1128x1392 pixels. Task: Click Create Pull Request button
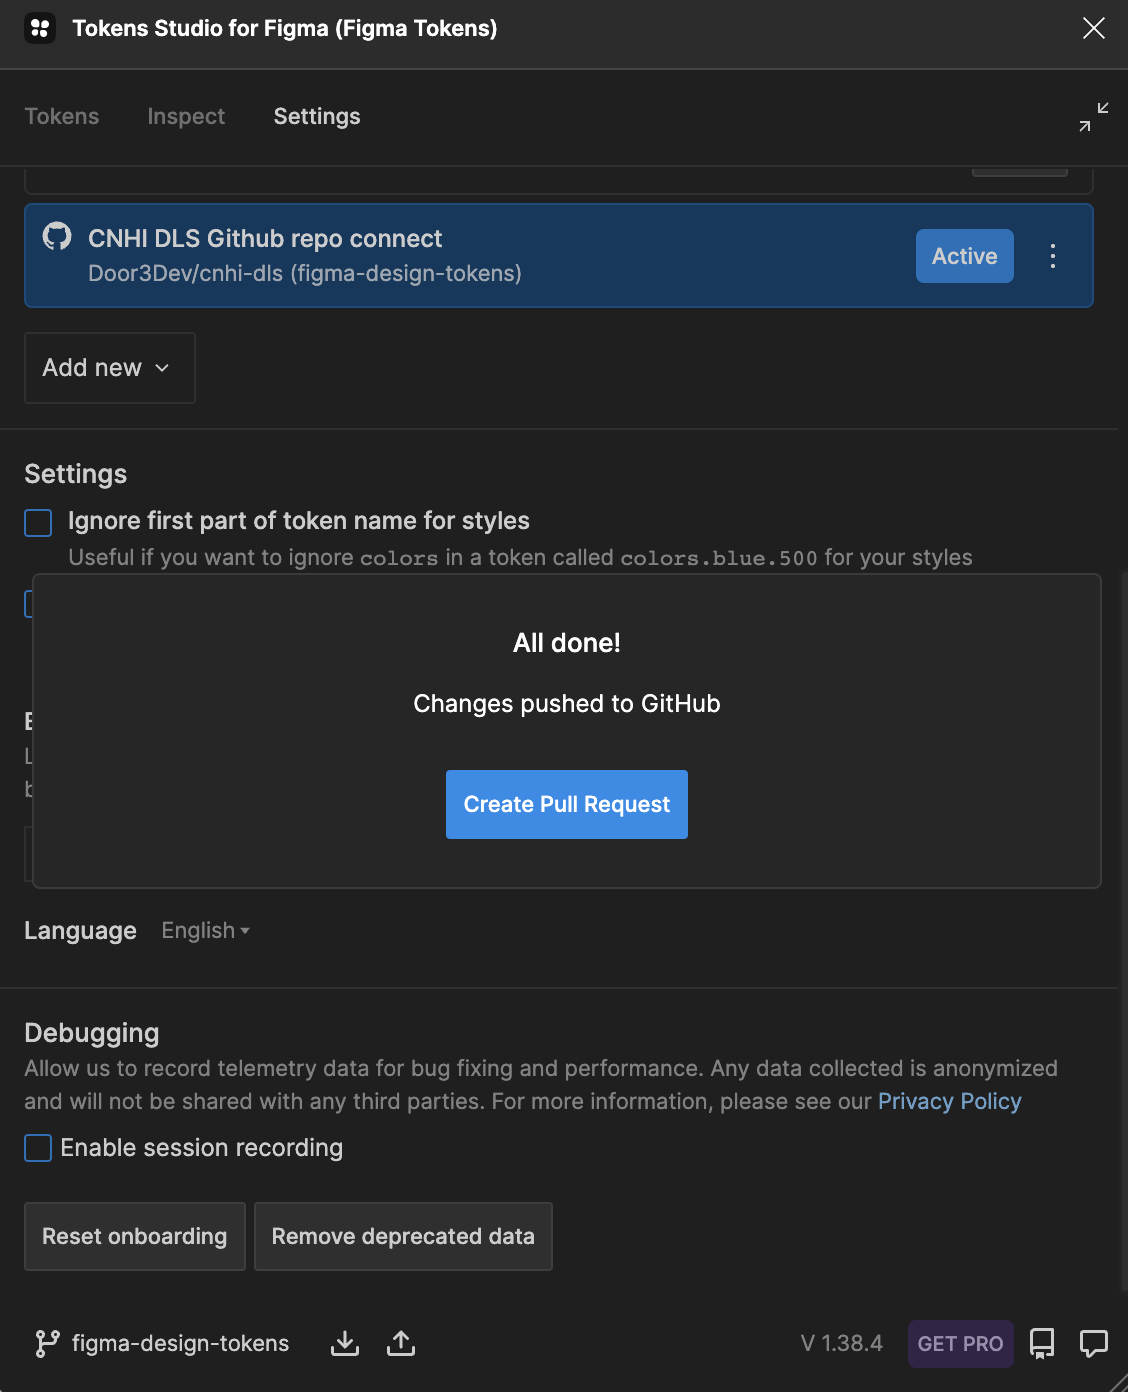click(x=567, y=804)
